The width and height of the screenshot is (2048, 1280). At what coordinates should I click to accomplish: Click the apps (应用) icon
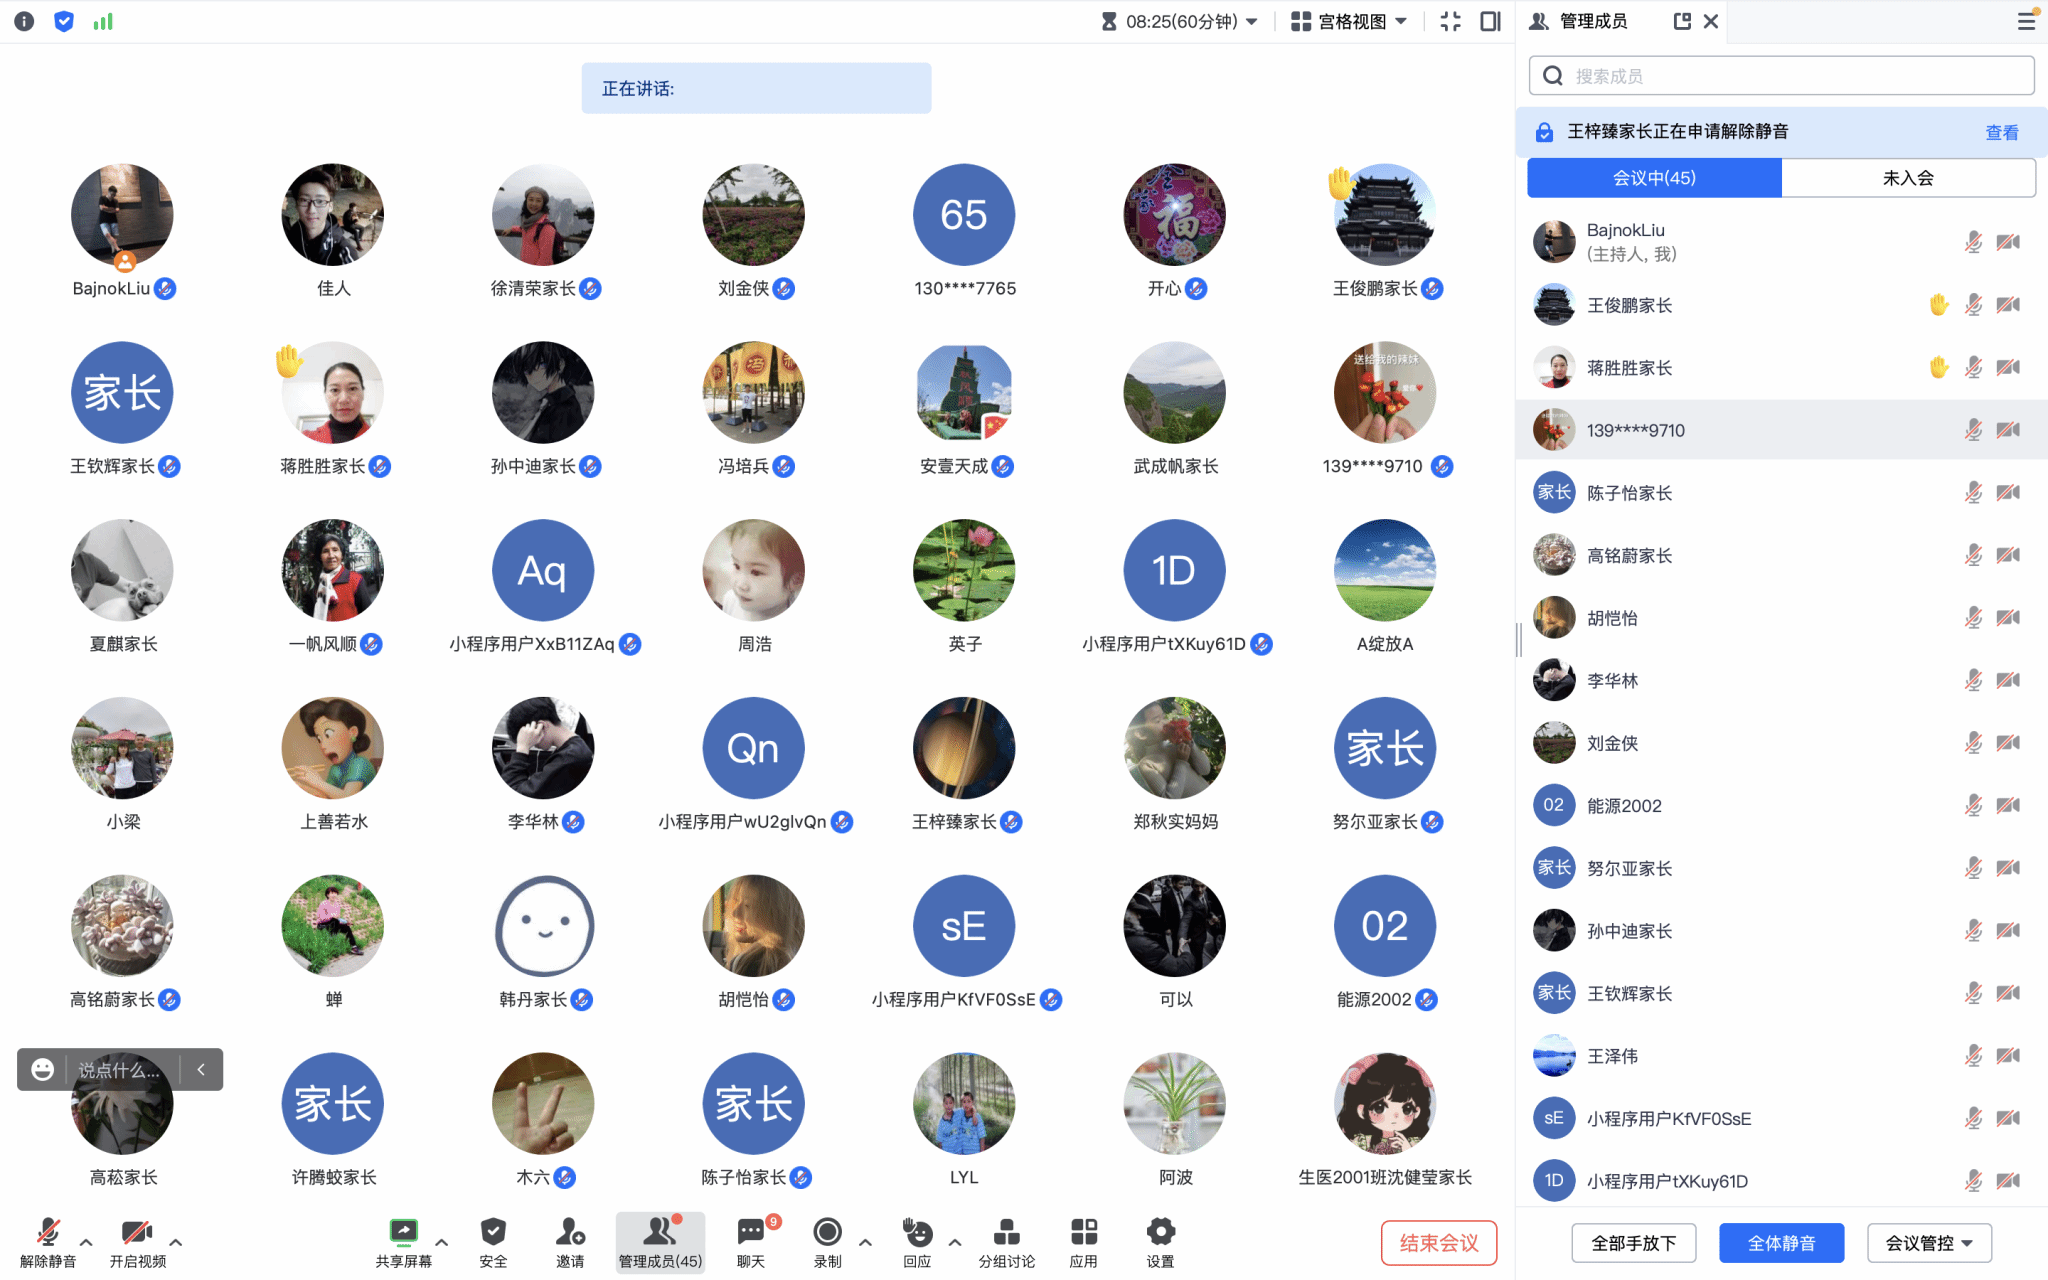1083,1242
